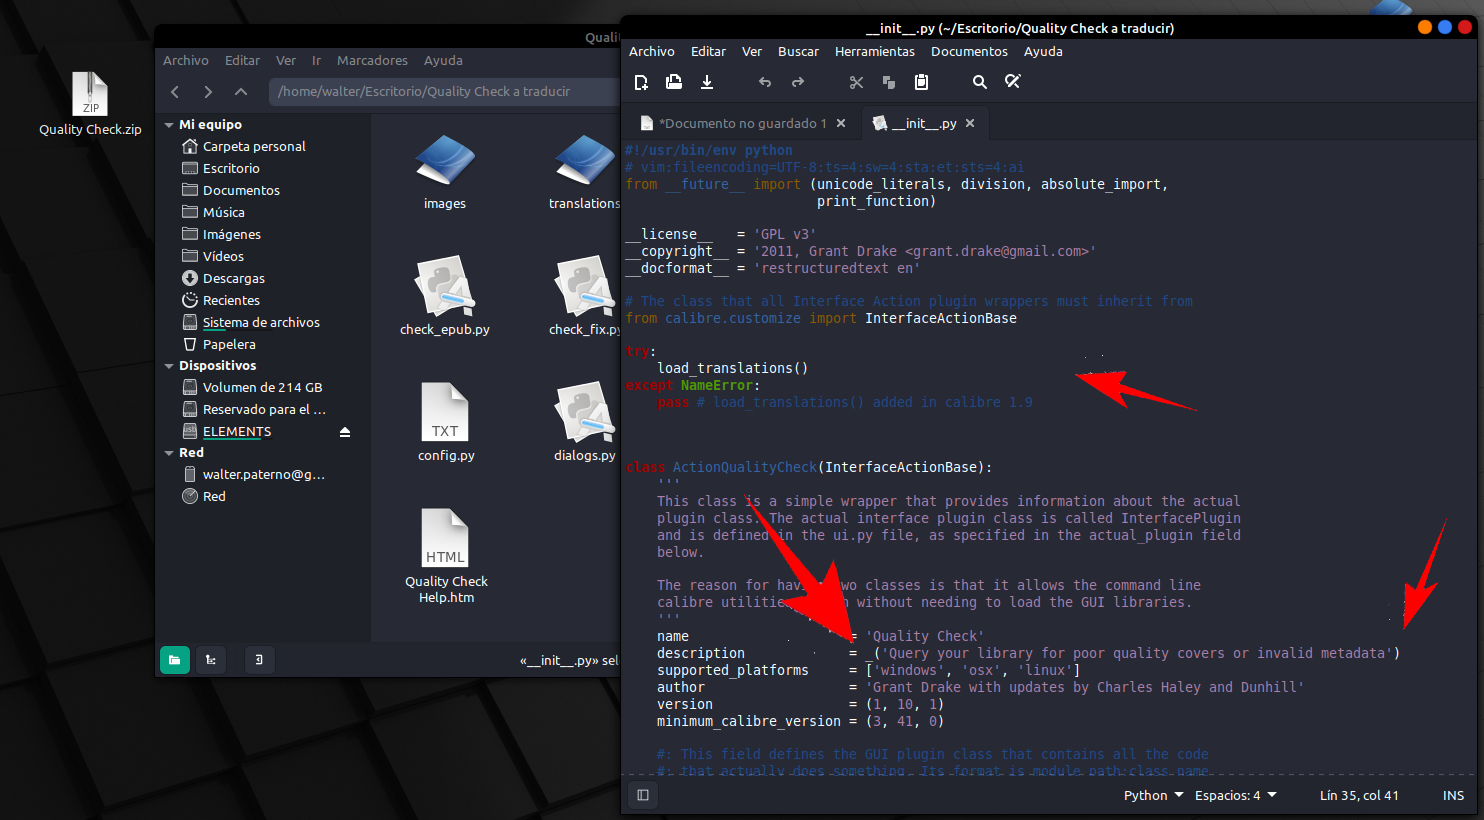Open the Python language dropdown
Screen dimensions: 1484x820
(x=1153, y=795)
